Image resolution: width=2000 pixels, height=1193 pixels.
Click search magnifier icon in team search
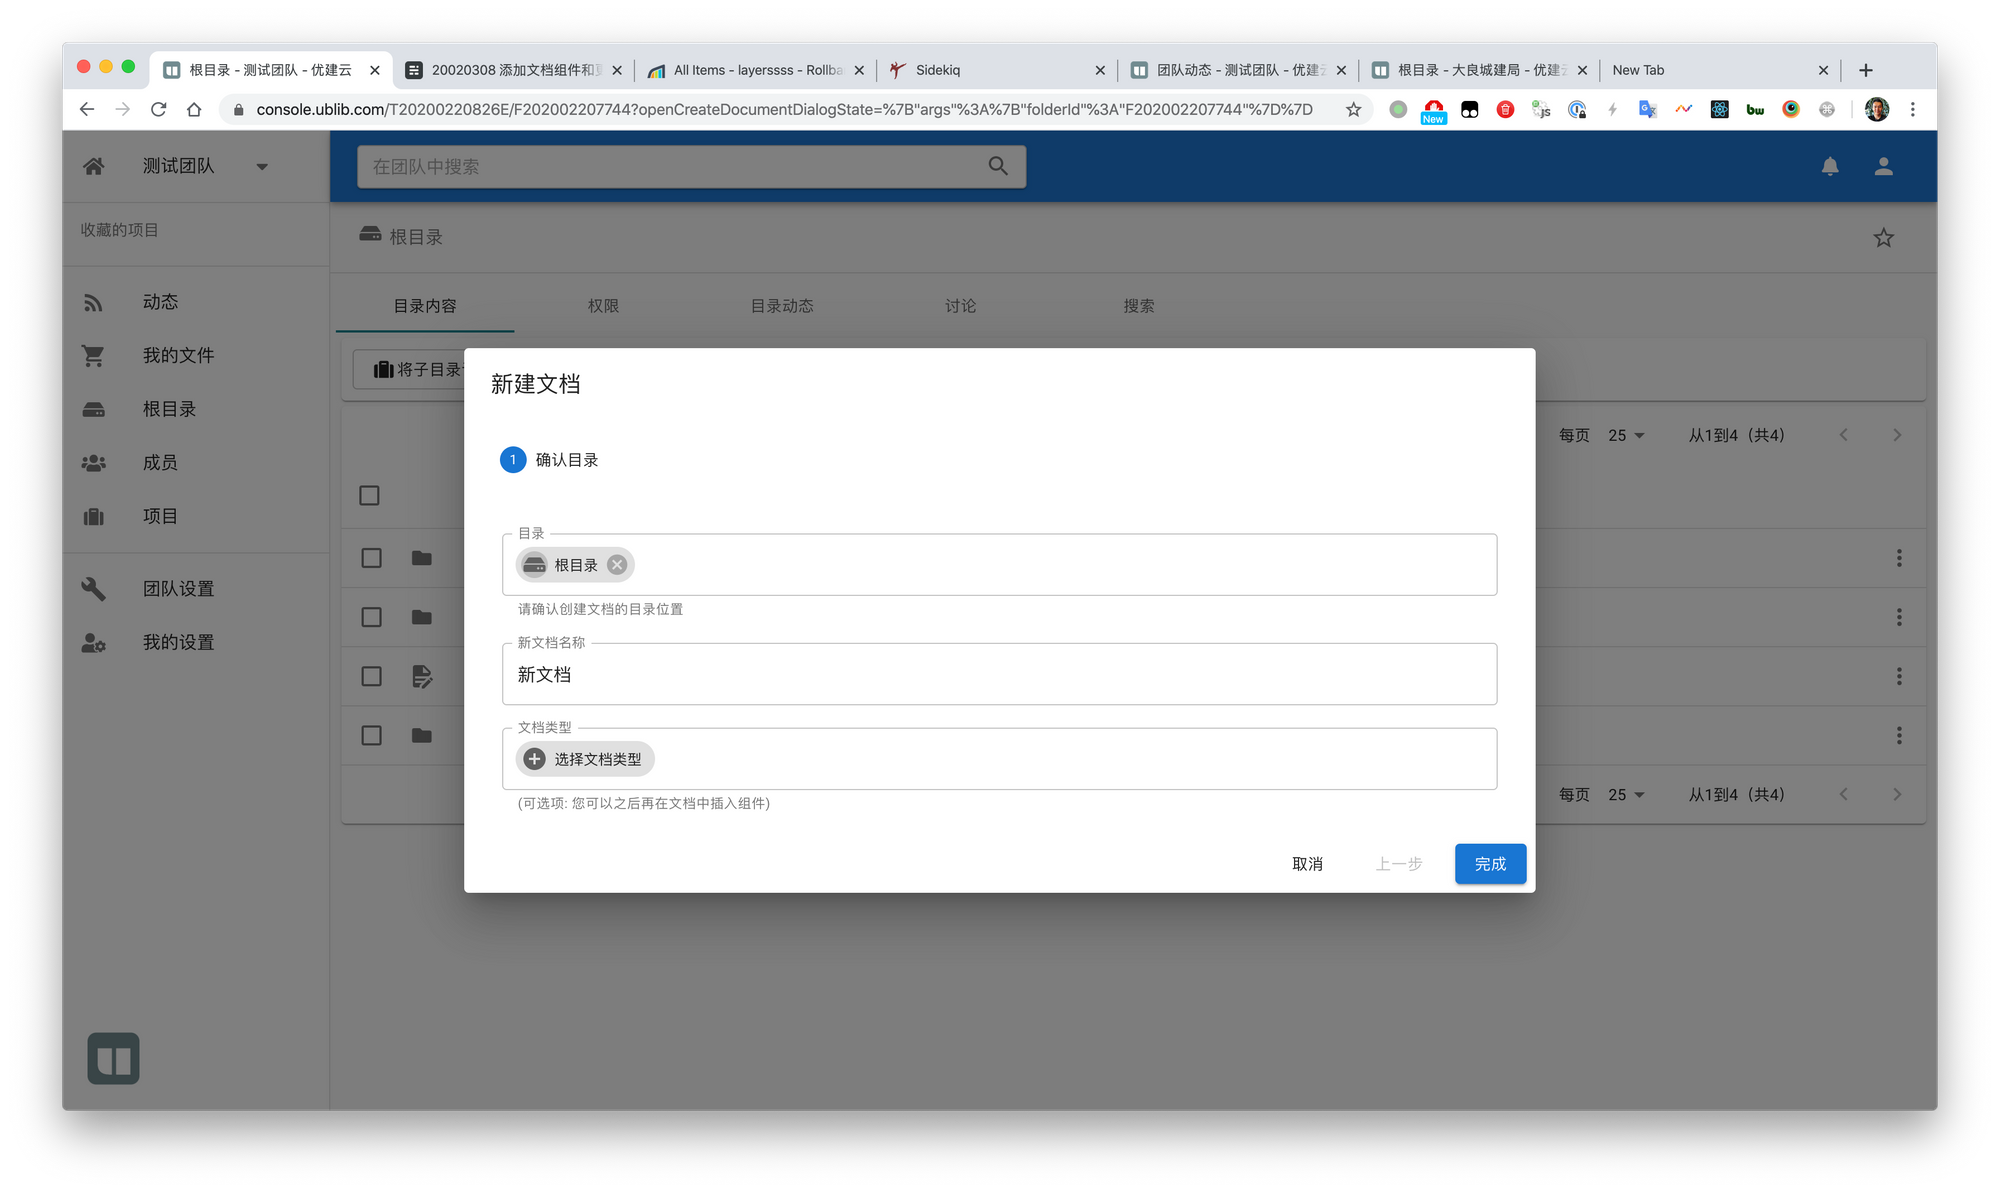(x=997, y=166)
